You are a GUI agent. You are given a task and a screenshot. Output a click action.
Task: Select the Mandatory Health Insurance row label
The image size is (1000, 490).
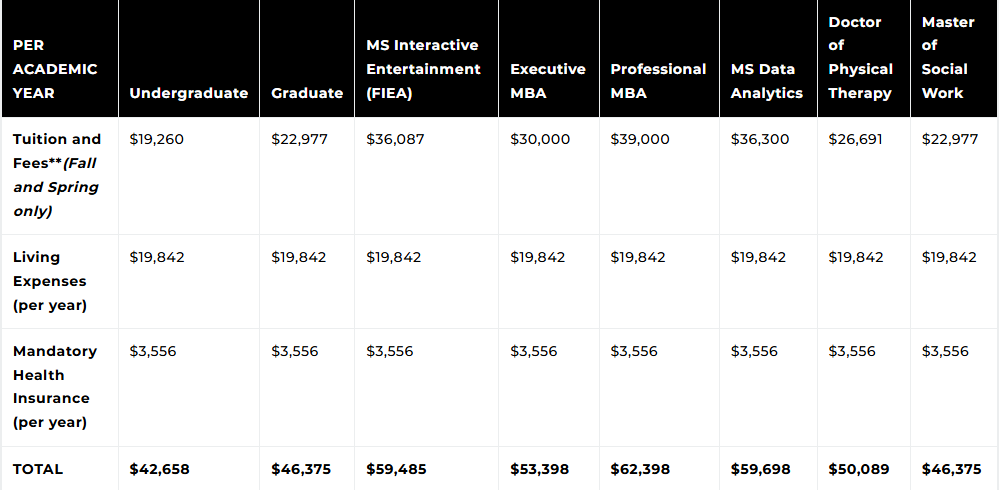pyautogui.click(x=55, y=386)
